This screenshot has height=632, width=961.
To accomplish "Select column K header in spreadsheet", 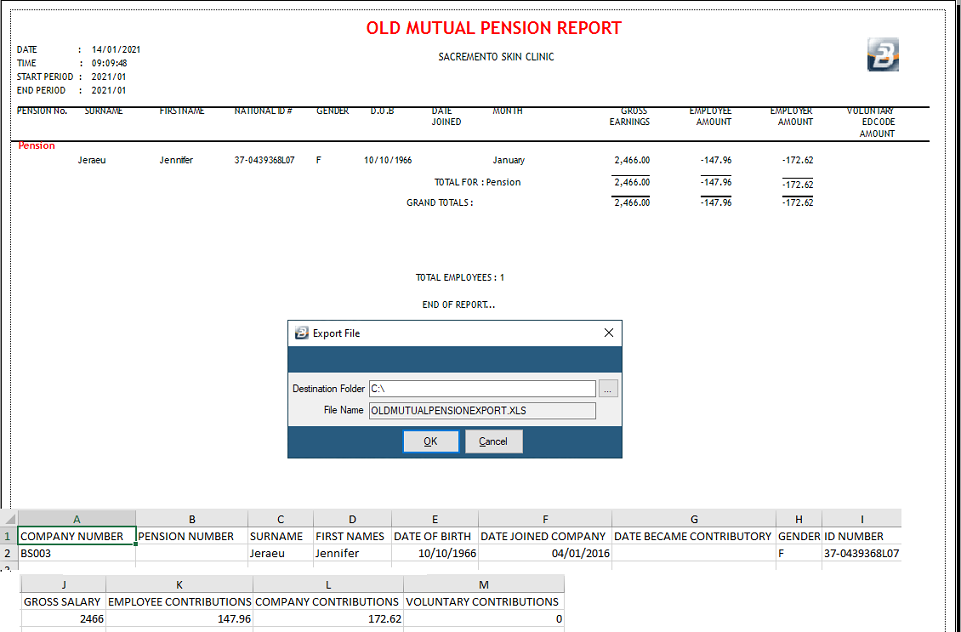I will pos(180,585).
